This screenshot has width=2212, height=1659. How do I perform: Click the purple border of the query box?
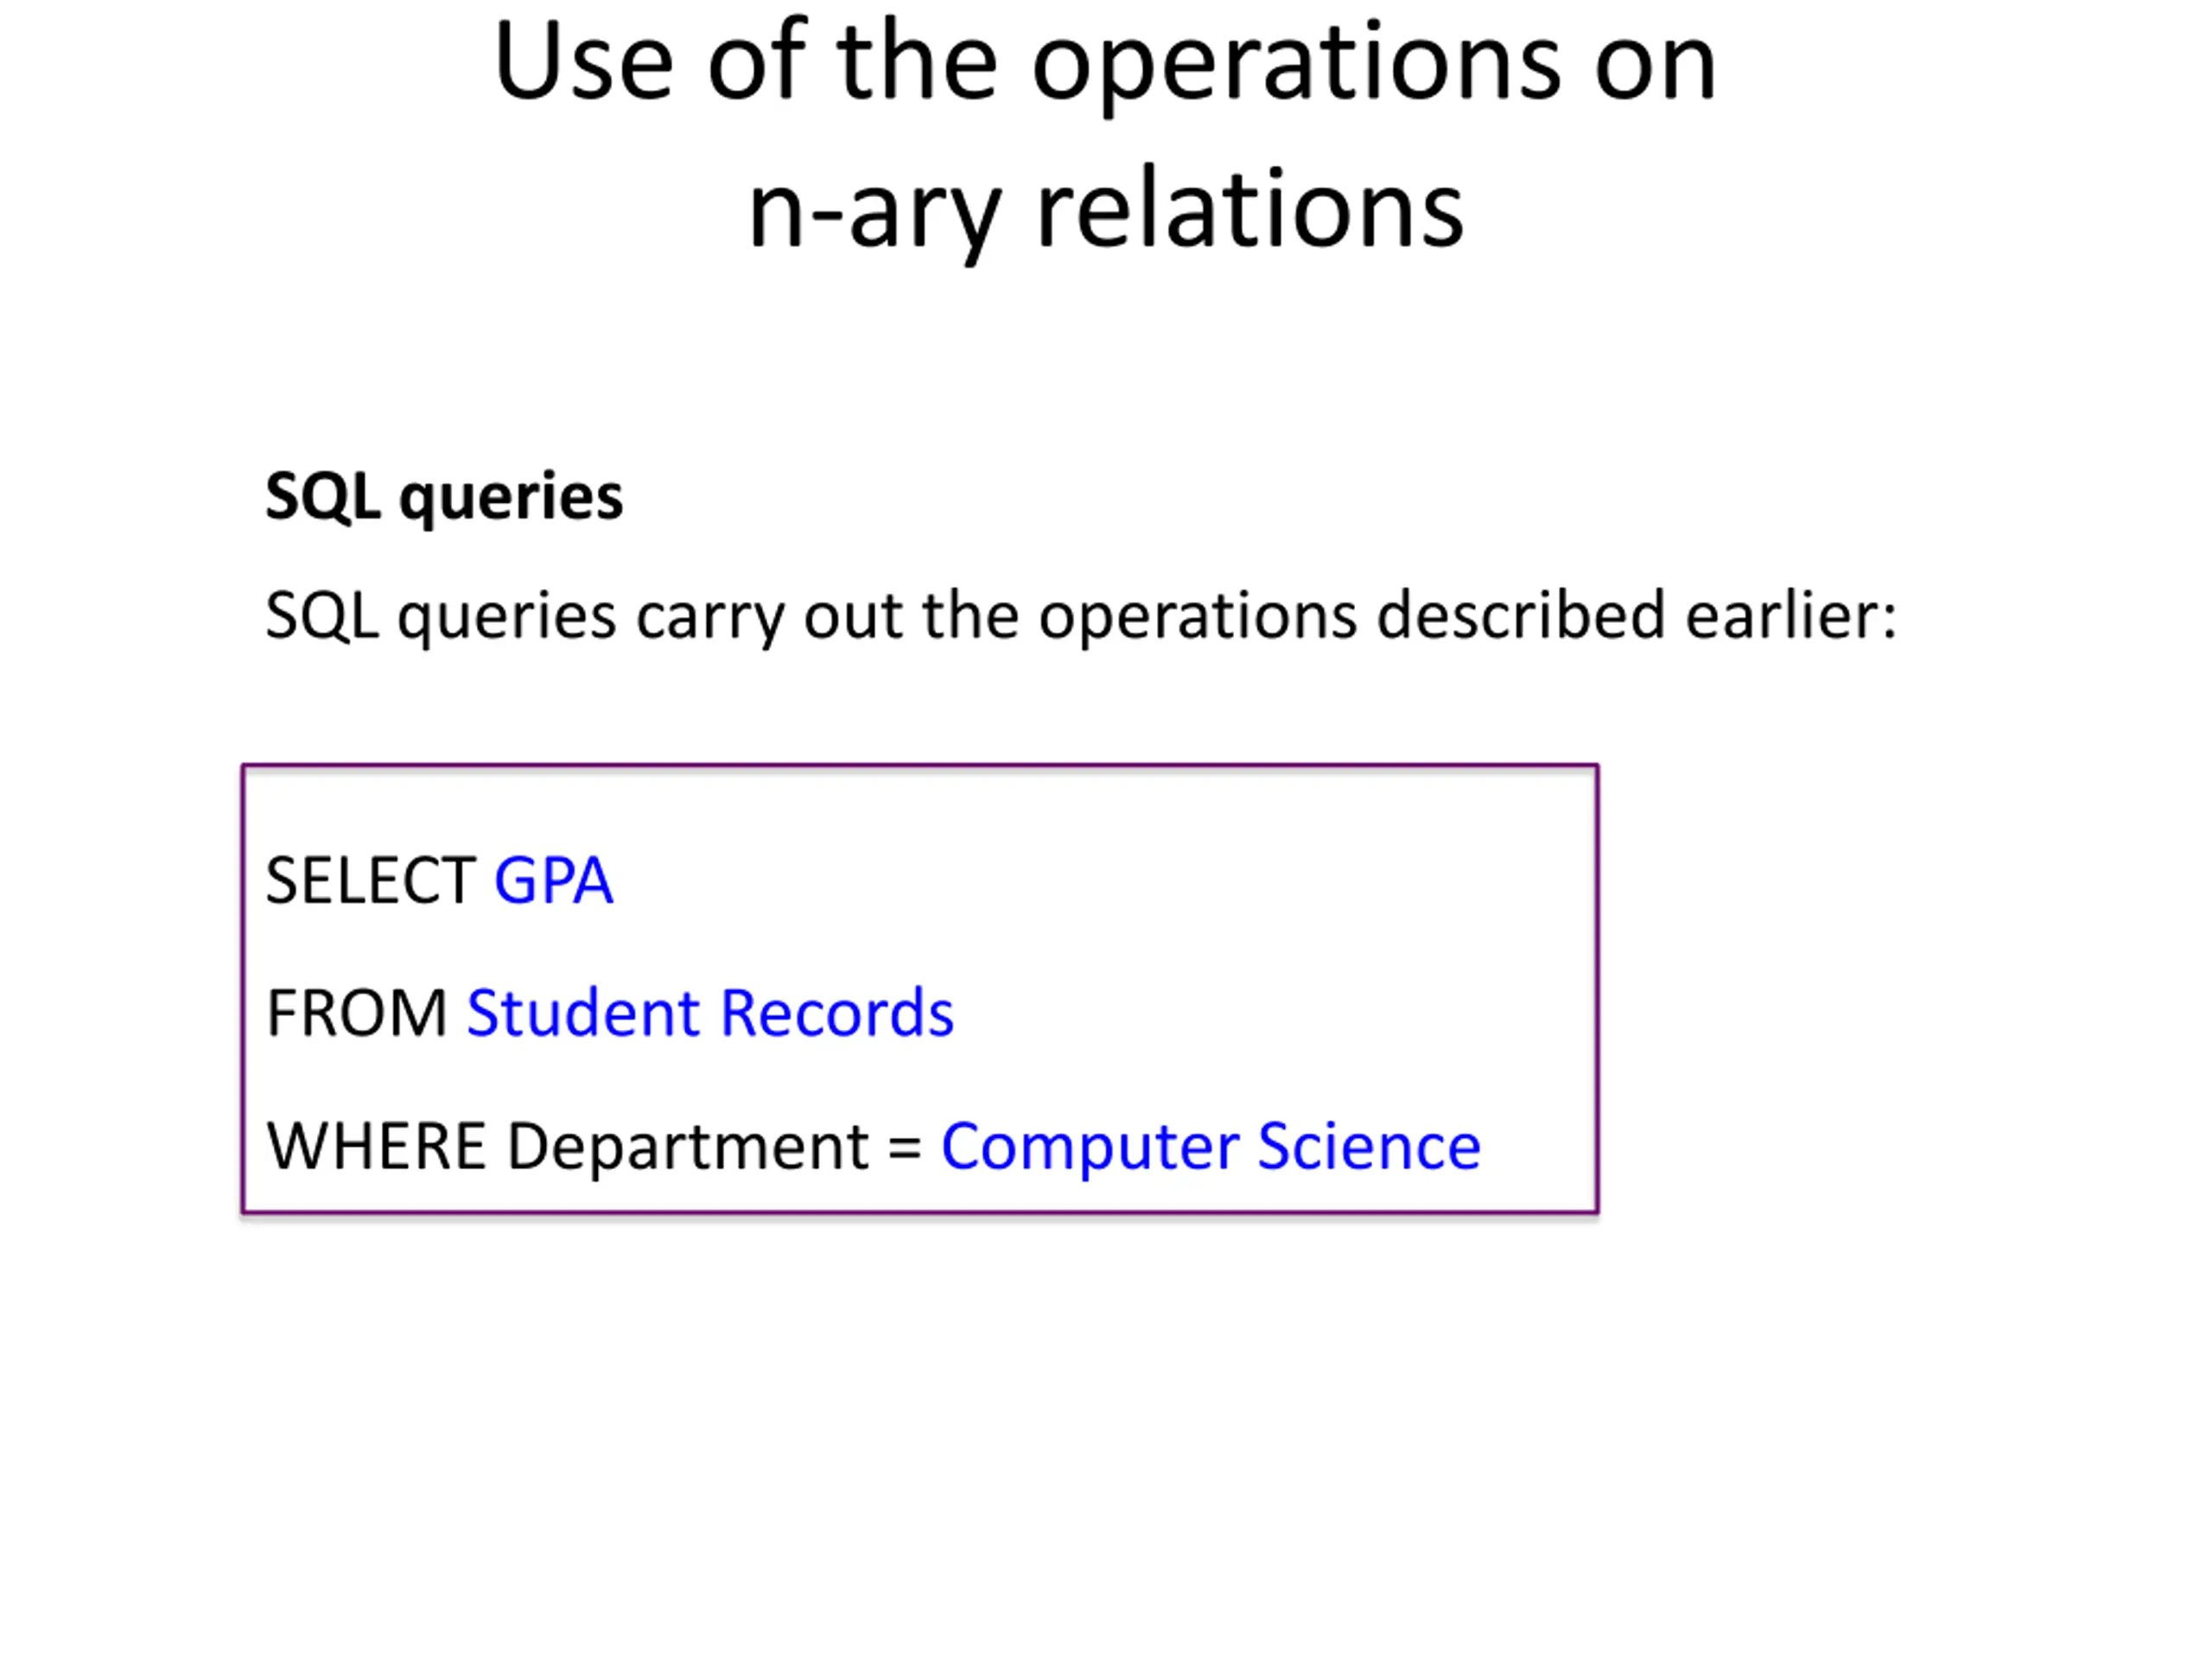[x=920, y=767]
